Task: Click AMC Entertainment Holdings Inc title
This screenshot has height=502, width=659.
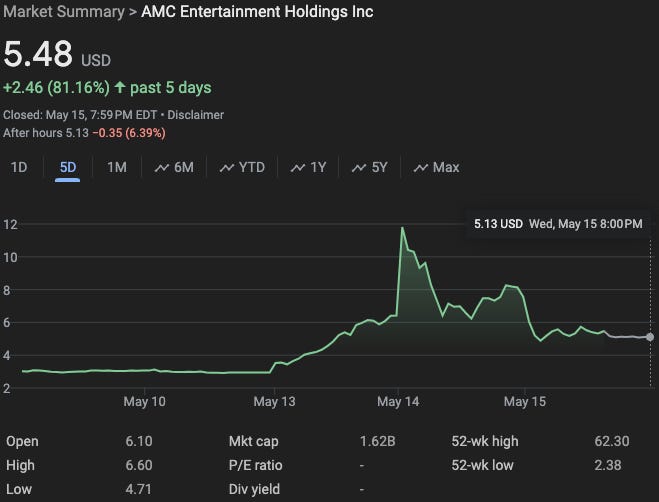Action: point(257,11)
